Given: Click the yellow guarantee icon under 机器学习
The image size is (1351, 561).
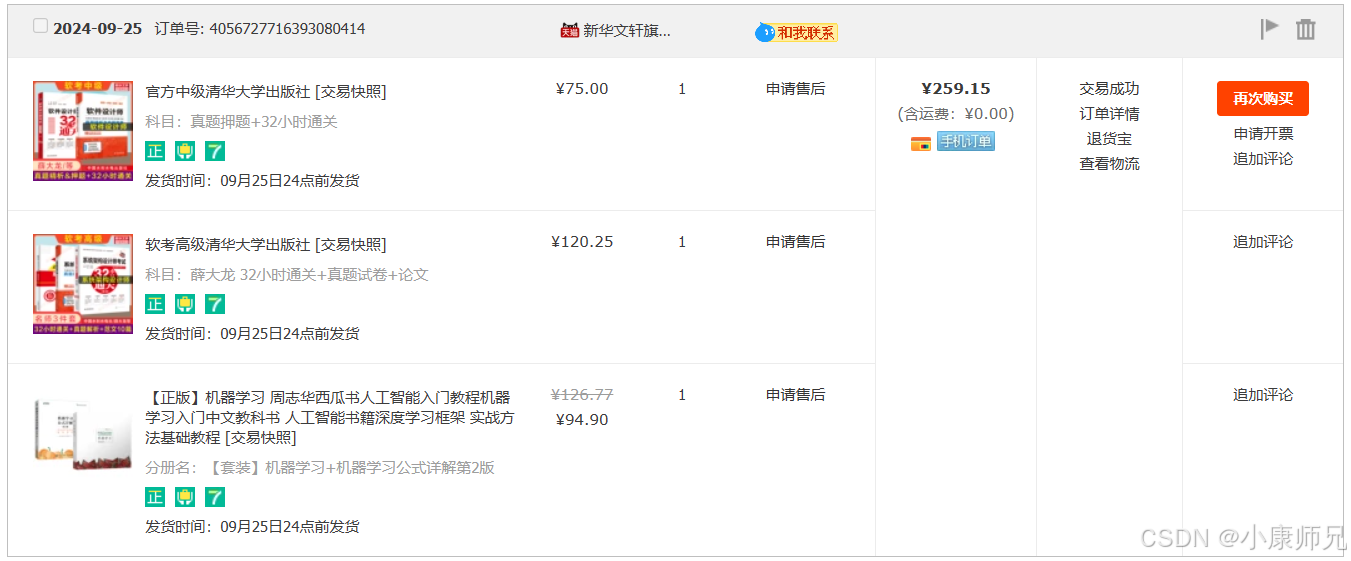Looking at the screenshot, I should pos(185,497).
